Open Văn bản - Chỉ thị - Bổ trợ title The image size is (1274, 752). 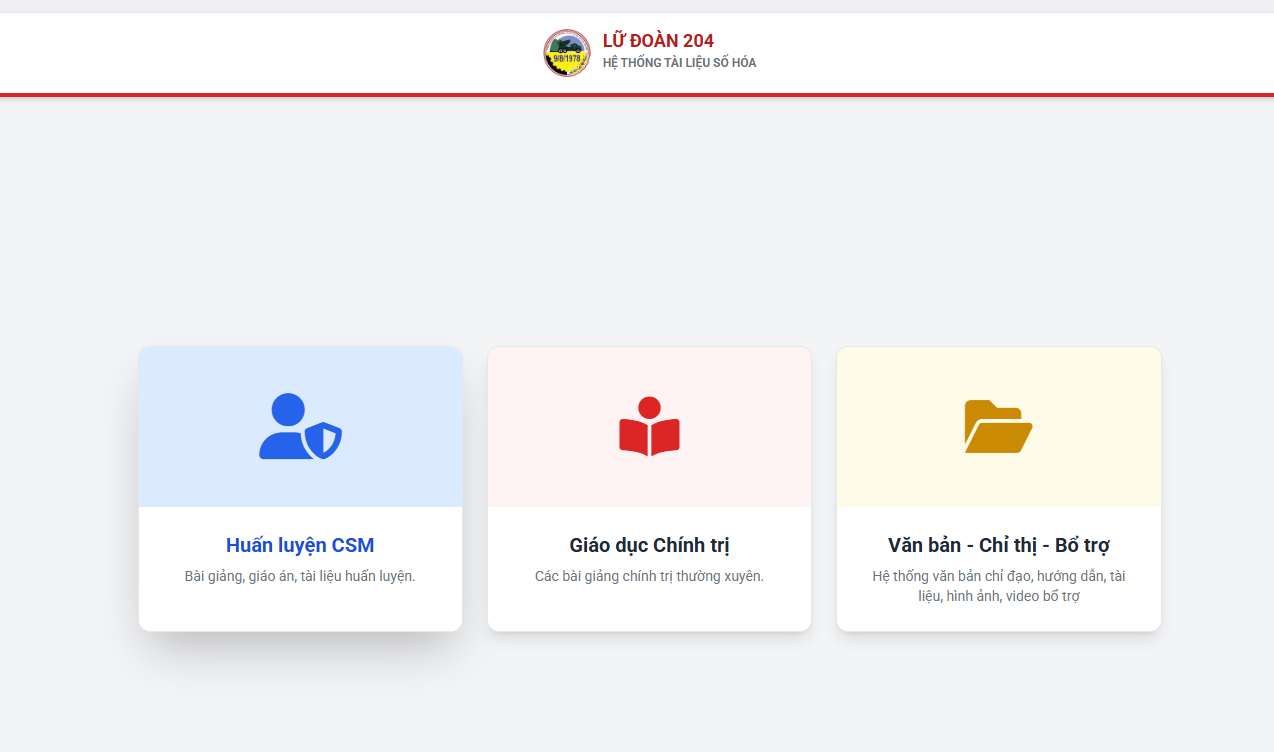(998, 545)
